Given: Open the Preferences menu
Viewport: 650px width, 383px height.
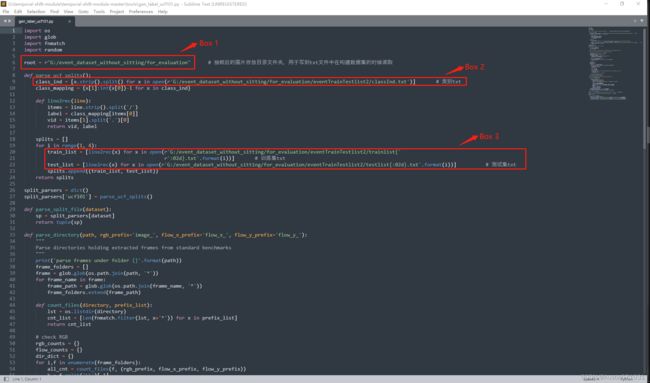Looking at the screenshot, I should (x=141, y=12).
